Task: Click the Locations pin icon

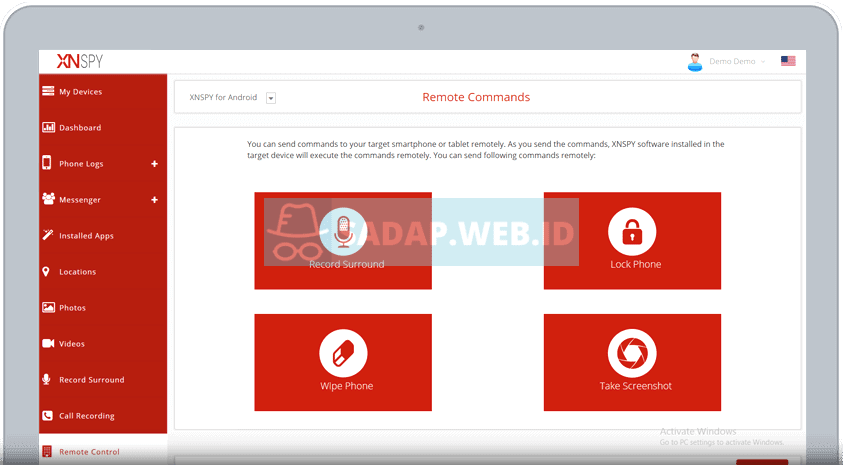Action: (x=46, y=271)
